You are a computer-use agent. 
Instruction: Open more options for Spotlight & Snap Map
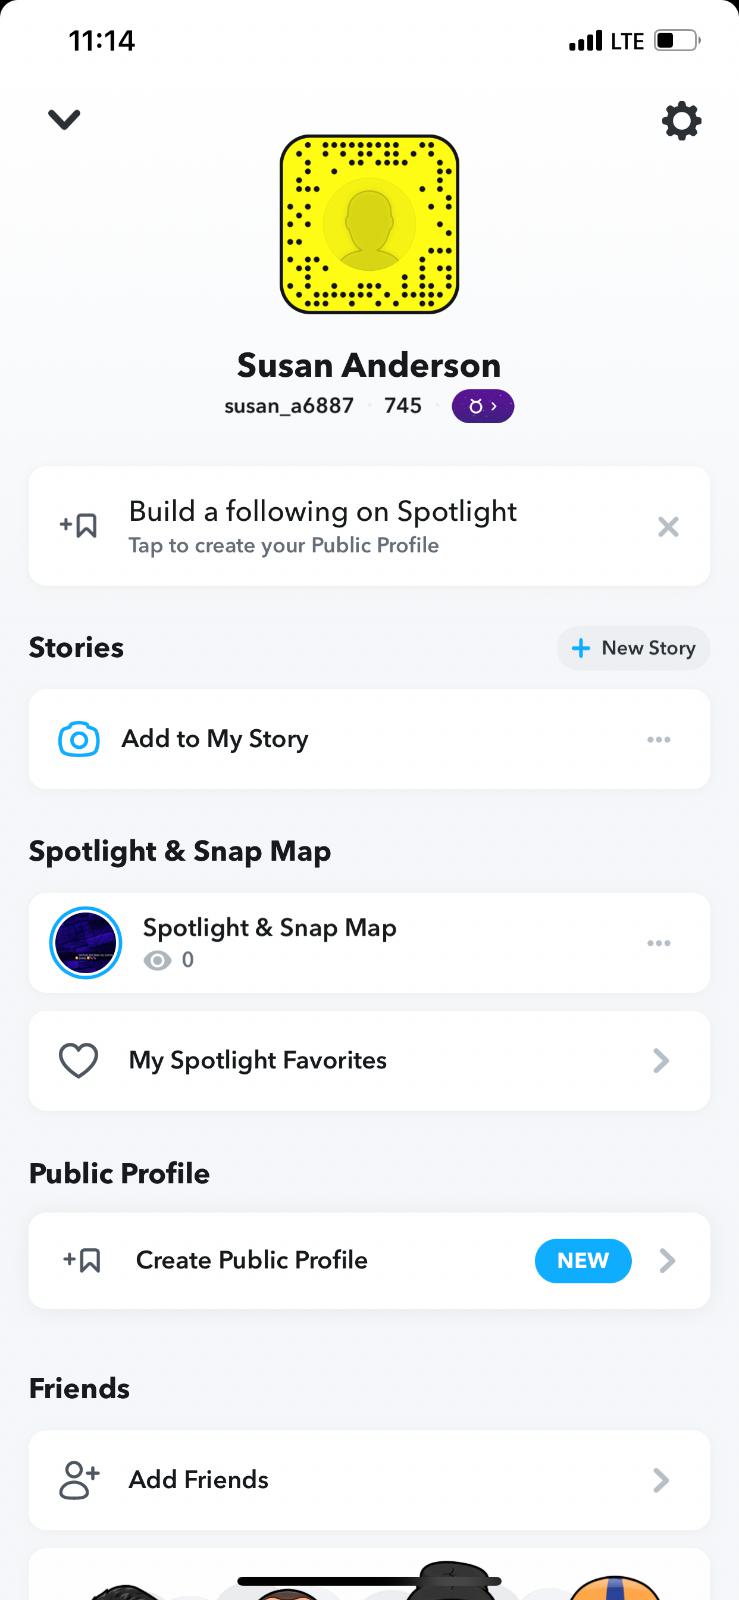(x=658, y=943)
